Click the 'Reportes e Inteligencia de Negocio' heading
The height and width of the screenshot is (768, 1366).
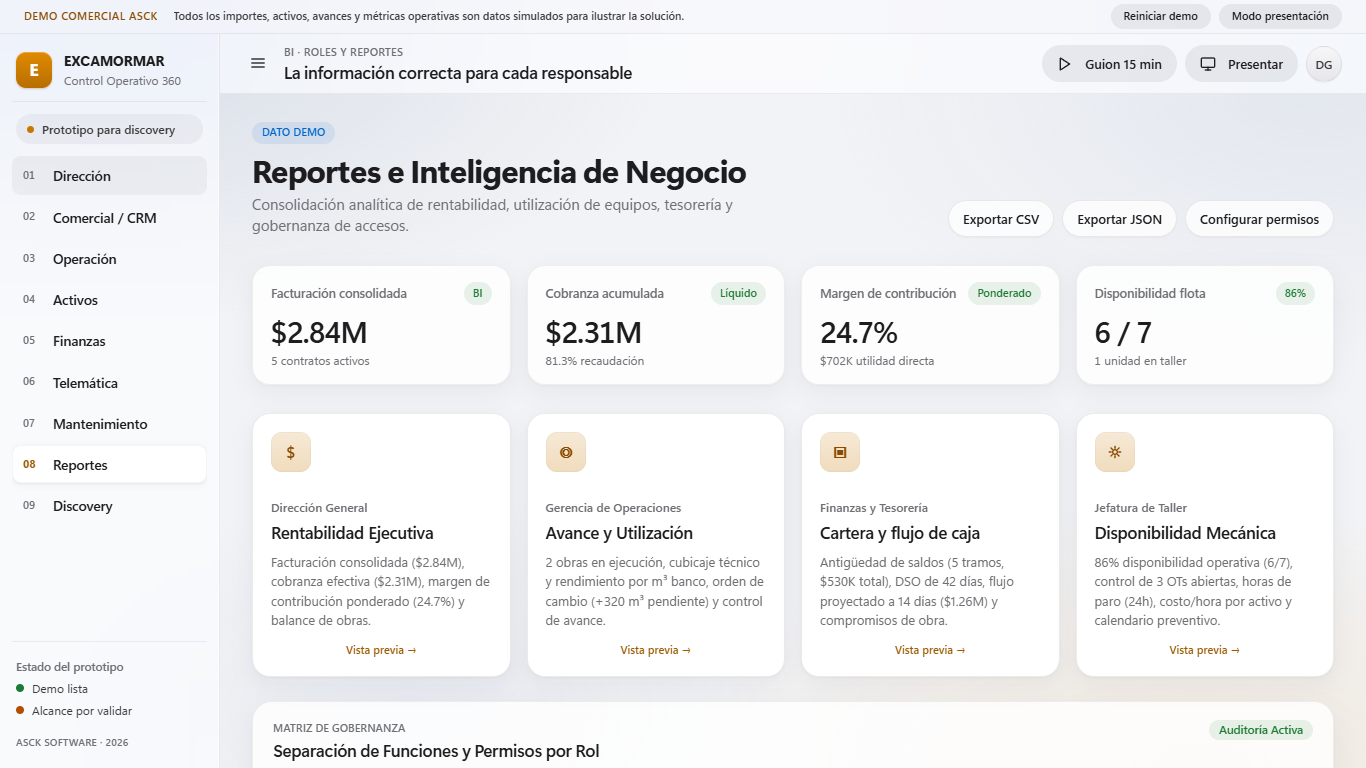click(499, 172)
